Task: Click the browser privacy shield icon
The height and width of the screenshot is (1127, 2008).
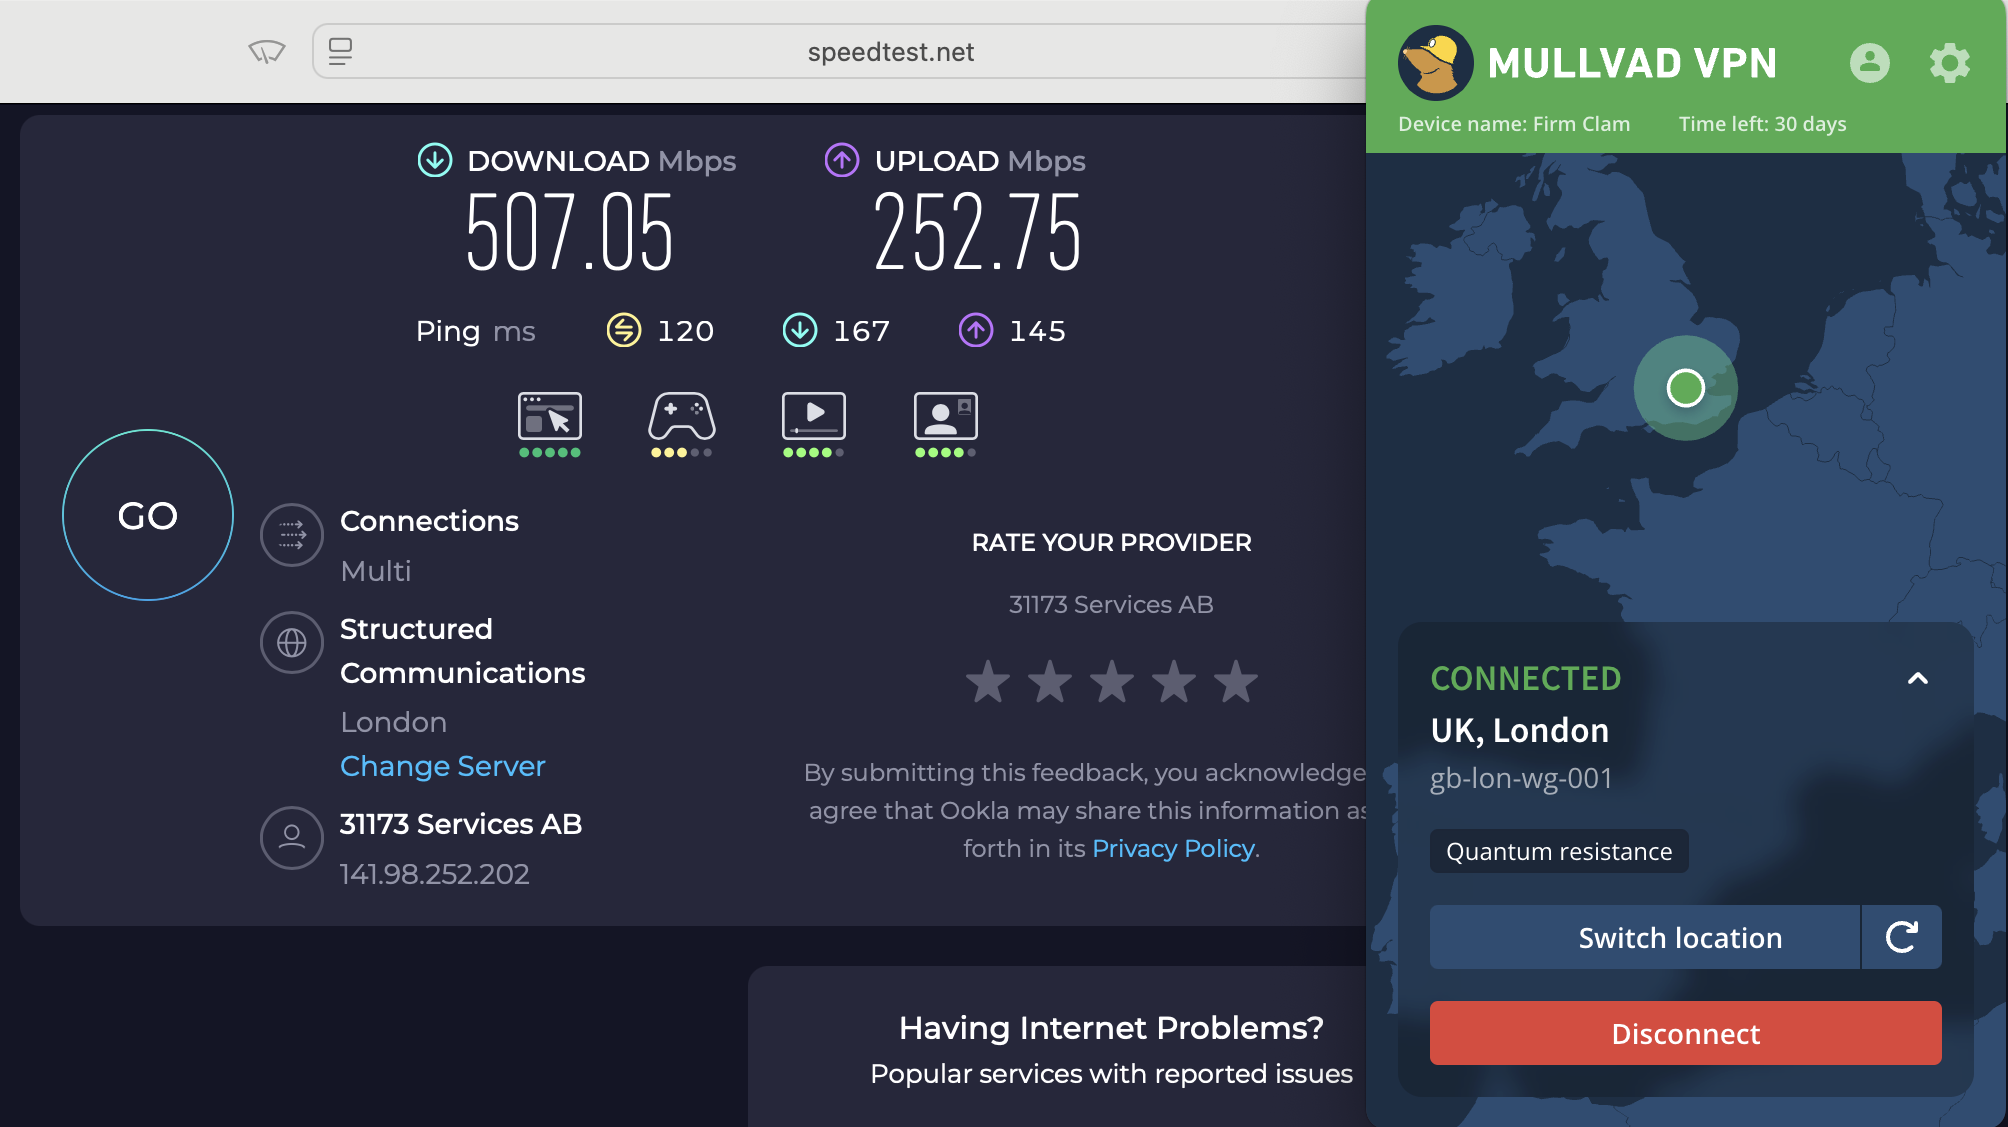Action: coord(267,51)
